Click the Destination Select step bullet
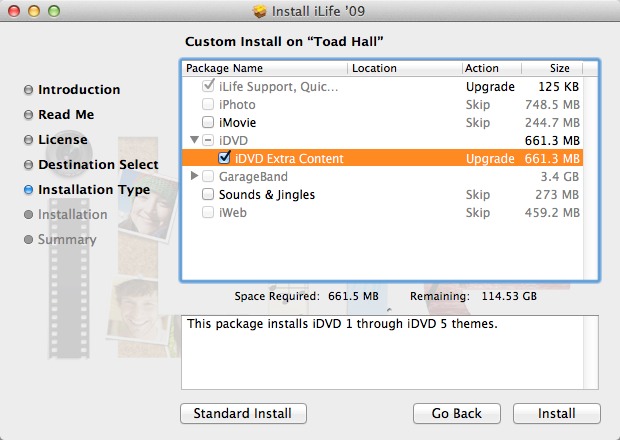This screenshot has width=620, height=440. 29,165
